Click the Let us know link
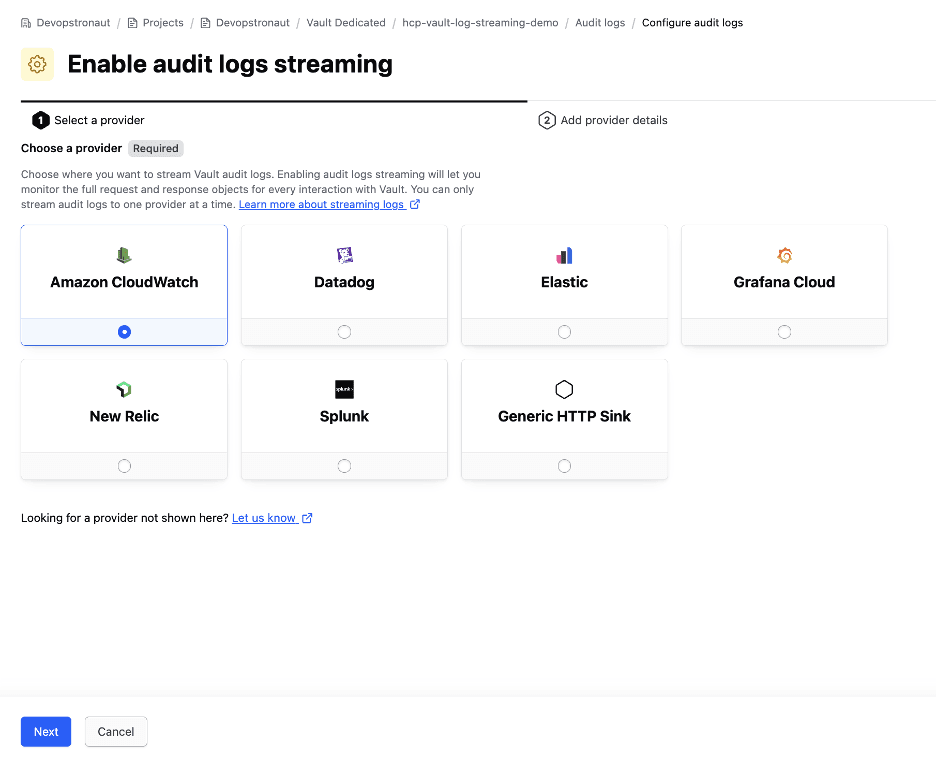 (x=266, y=518)
